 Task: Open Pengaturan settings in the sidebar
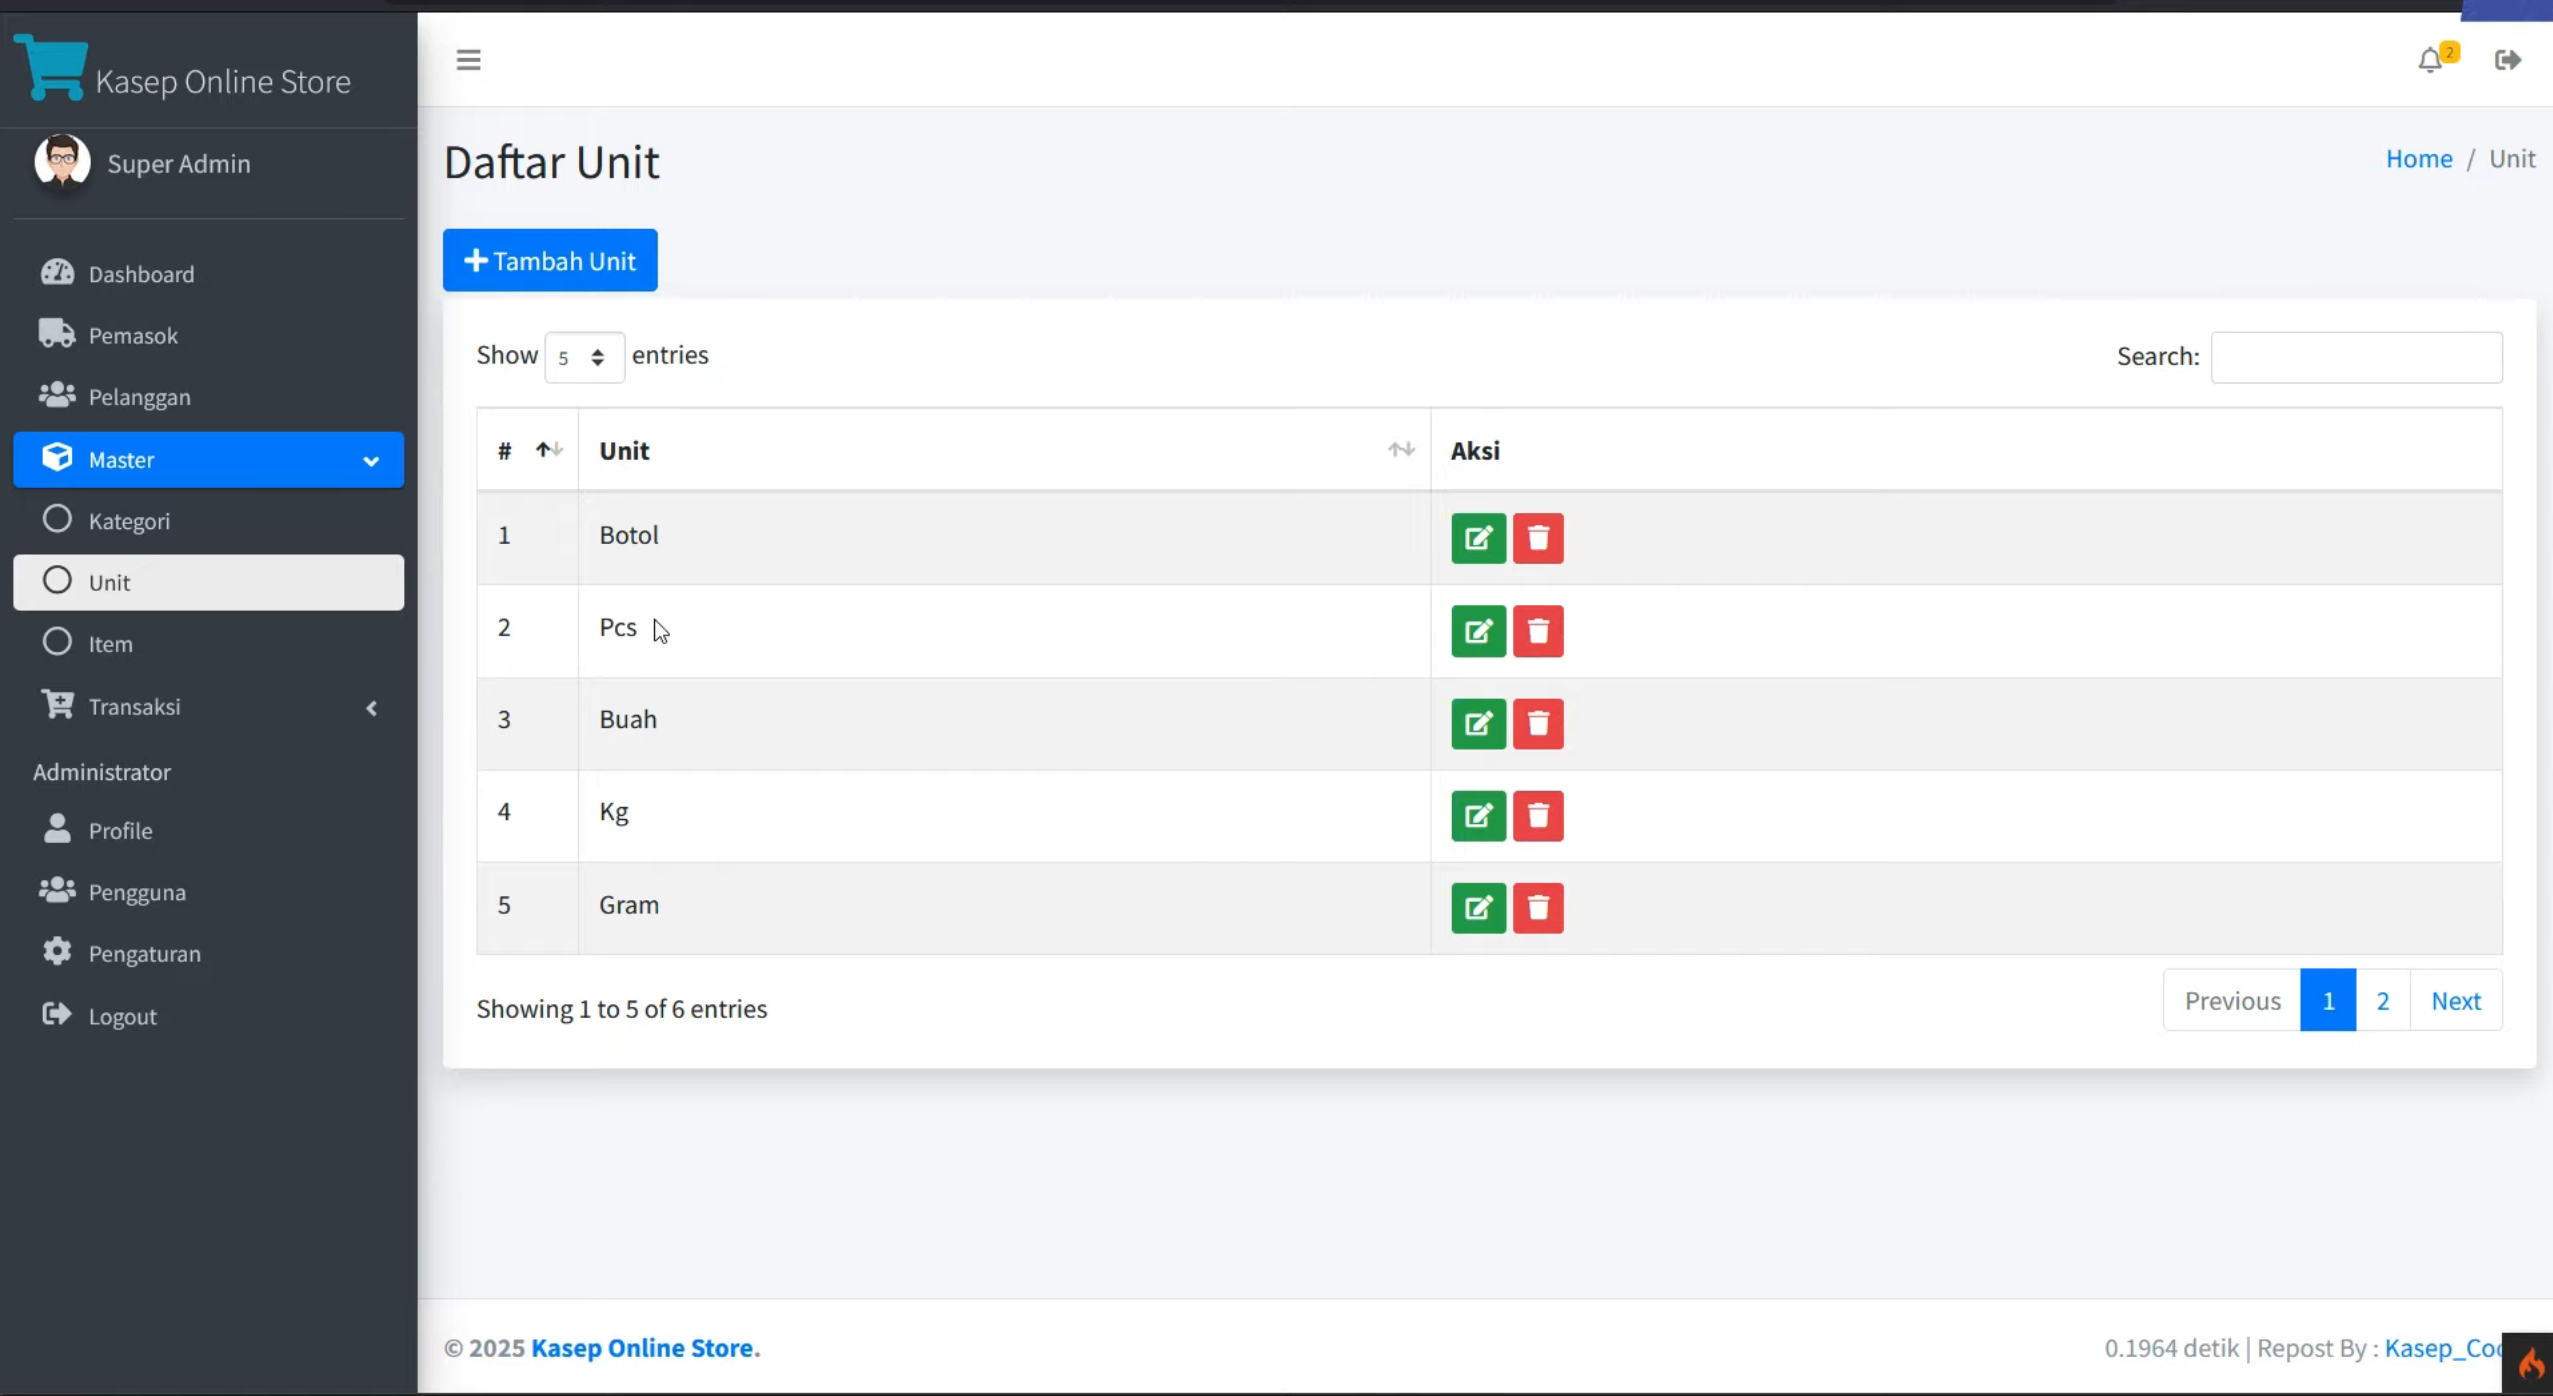click(x=208, y=954)
